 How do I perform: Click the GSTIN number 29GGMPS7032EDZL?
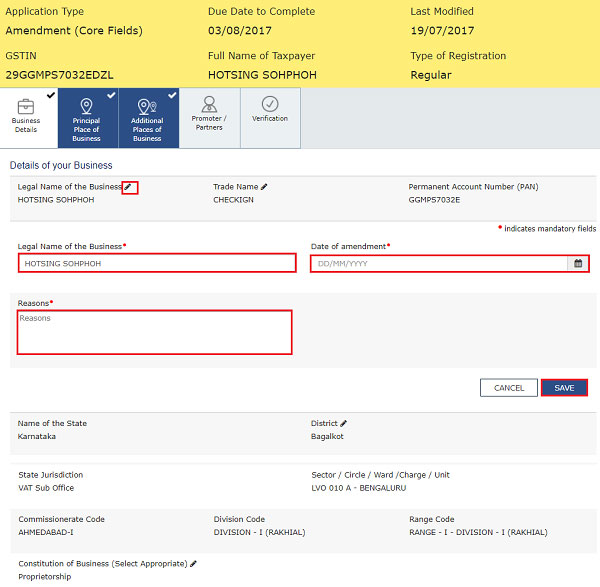pyautogui.click(x=59, y=75)
